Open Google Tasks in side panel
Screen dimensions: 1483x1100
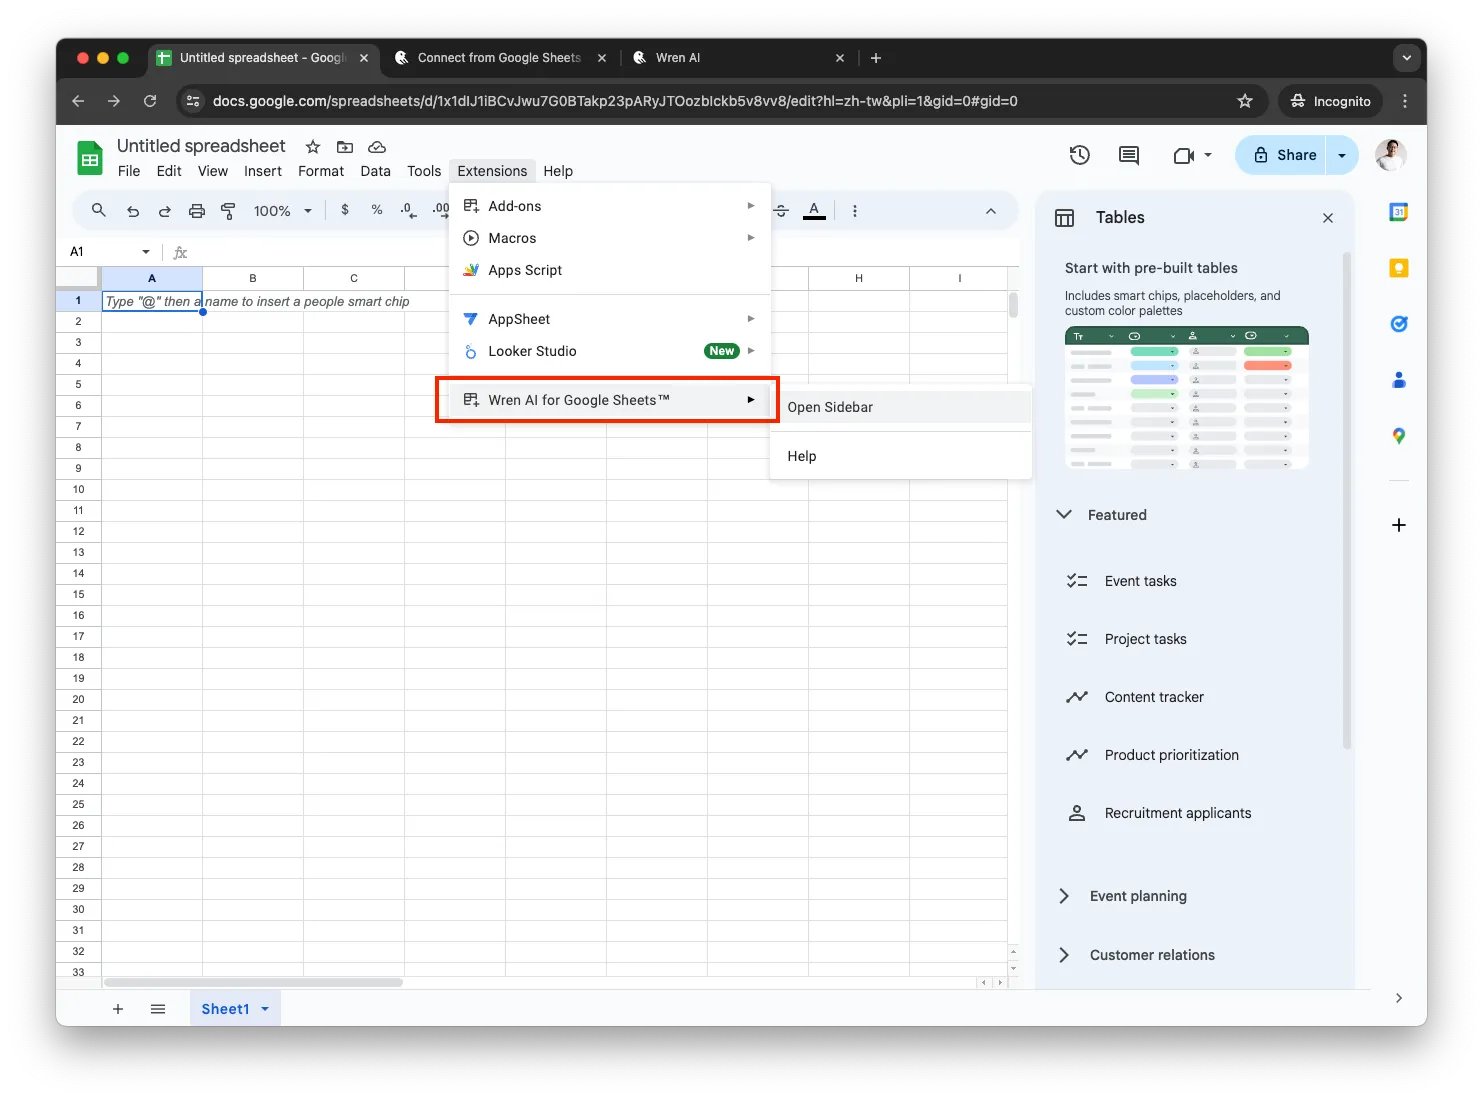pos(1399,324)
